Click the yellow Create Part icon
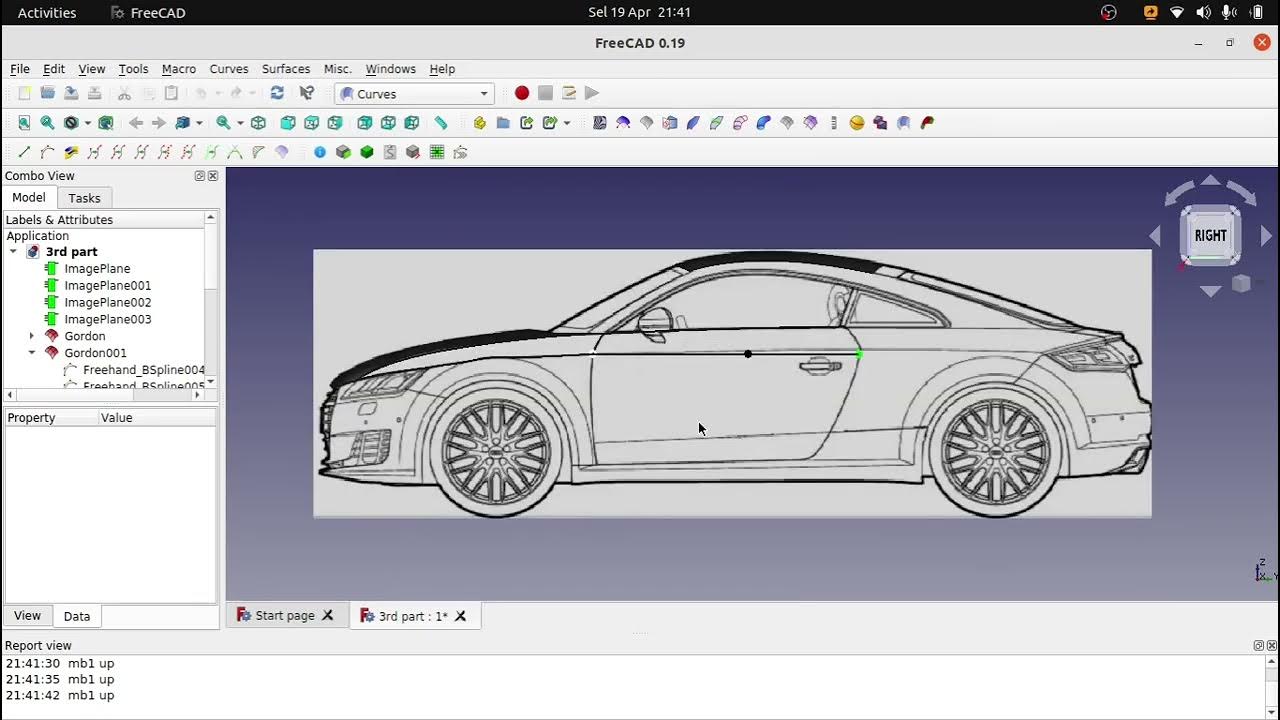Viewport: 1280px width, 720px height. [x=480, y=123]
